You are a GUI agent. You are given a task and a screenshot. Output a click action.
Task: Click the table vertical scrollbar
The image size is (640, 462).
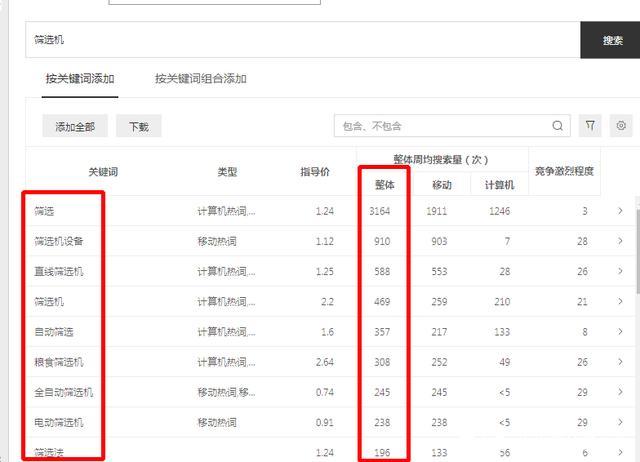click(x=638, y=251)
